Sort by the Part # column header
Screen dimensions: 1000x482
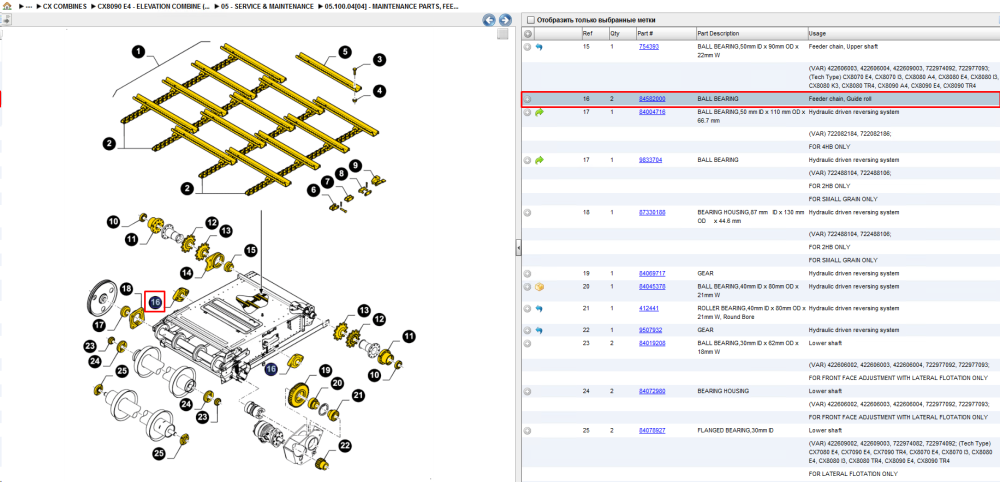(665, 33)
